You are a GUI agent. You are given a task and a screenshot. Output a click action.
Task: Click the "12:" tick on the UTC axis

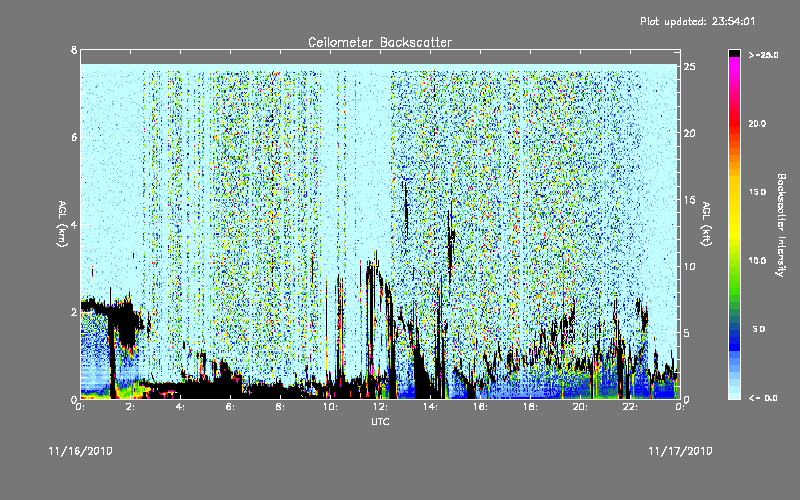[x=381, y=407]
